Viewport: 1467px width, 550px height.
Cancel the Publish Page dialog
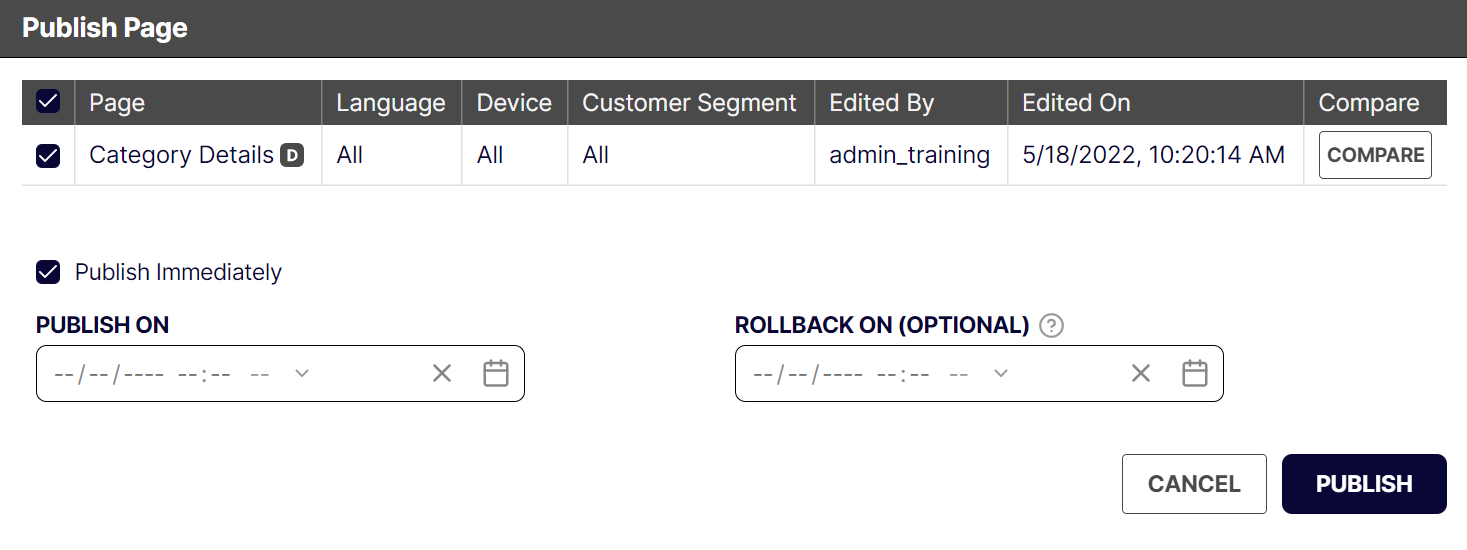[x=1194, y=484]
